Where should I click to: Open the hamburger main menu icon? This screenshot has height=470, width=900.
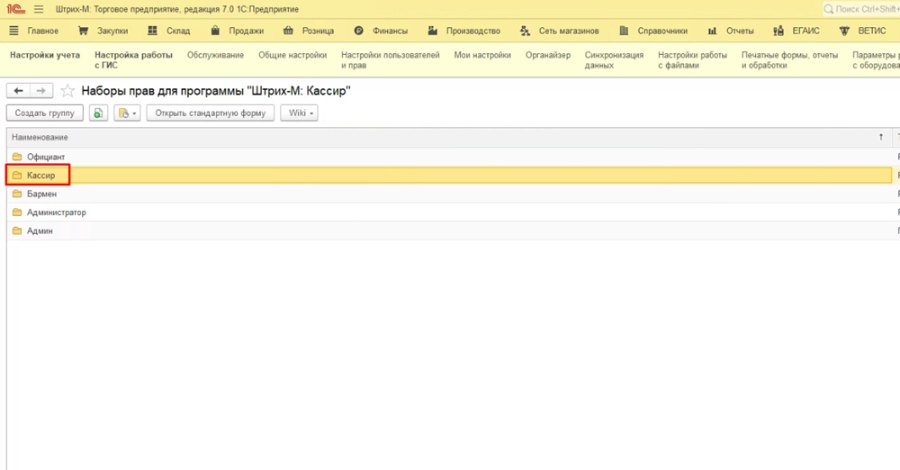pyautogui.click(x=38, y=9)
